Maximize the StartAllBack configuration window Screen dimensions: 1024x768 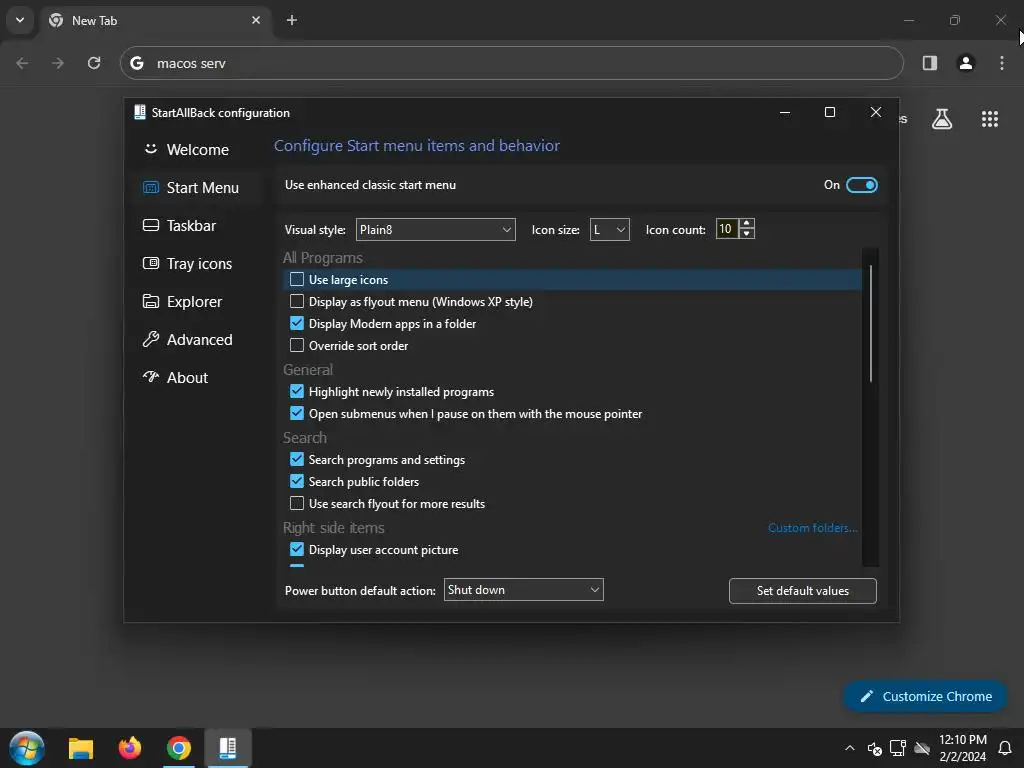click(829, 112)
